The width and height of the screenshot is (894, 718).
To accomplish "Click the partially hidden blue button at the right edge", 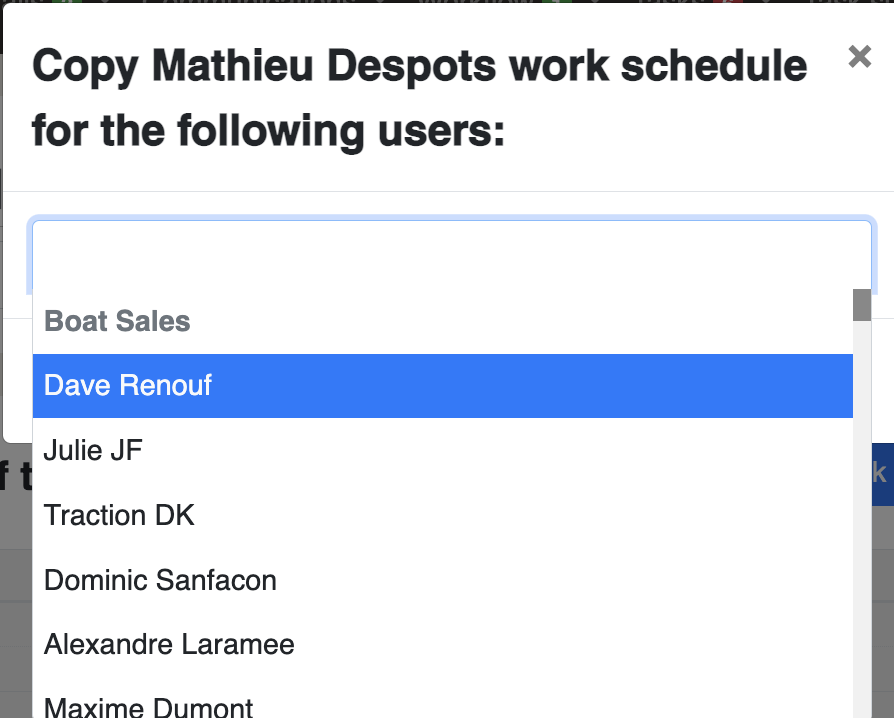I will pyautogui.click(x=882, y=474).
